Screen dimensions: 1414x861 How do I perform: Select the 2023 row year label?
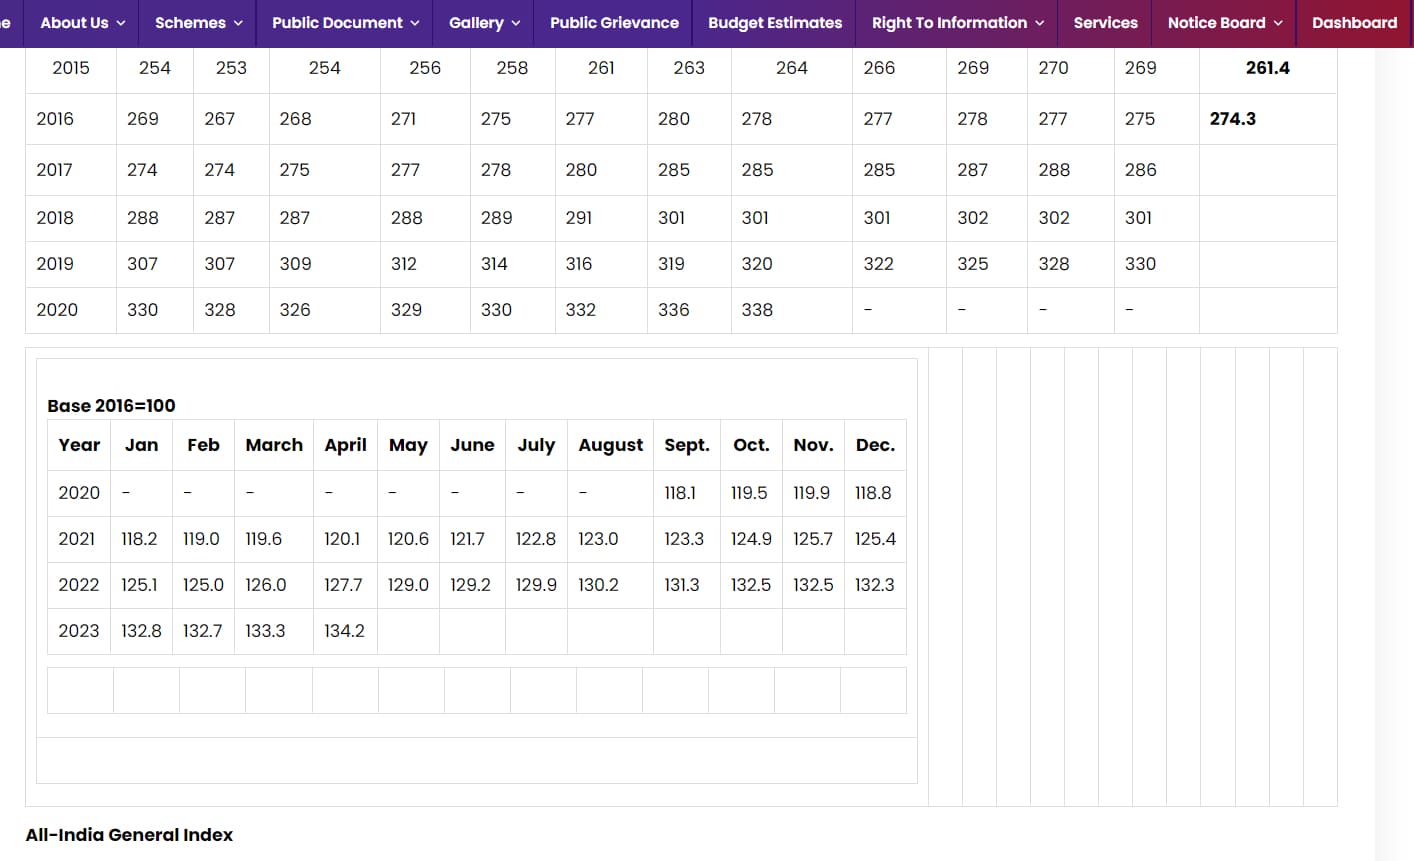point(79,631)
